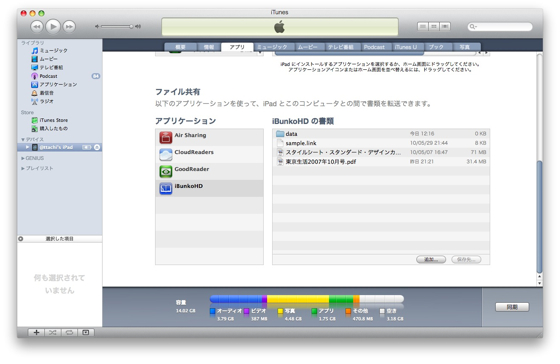The image size is (560, 364).
Task: Open Podcast in the library sidebar
Action: [48, 76]
